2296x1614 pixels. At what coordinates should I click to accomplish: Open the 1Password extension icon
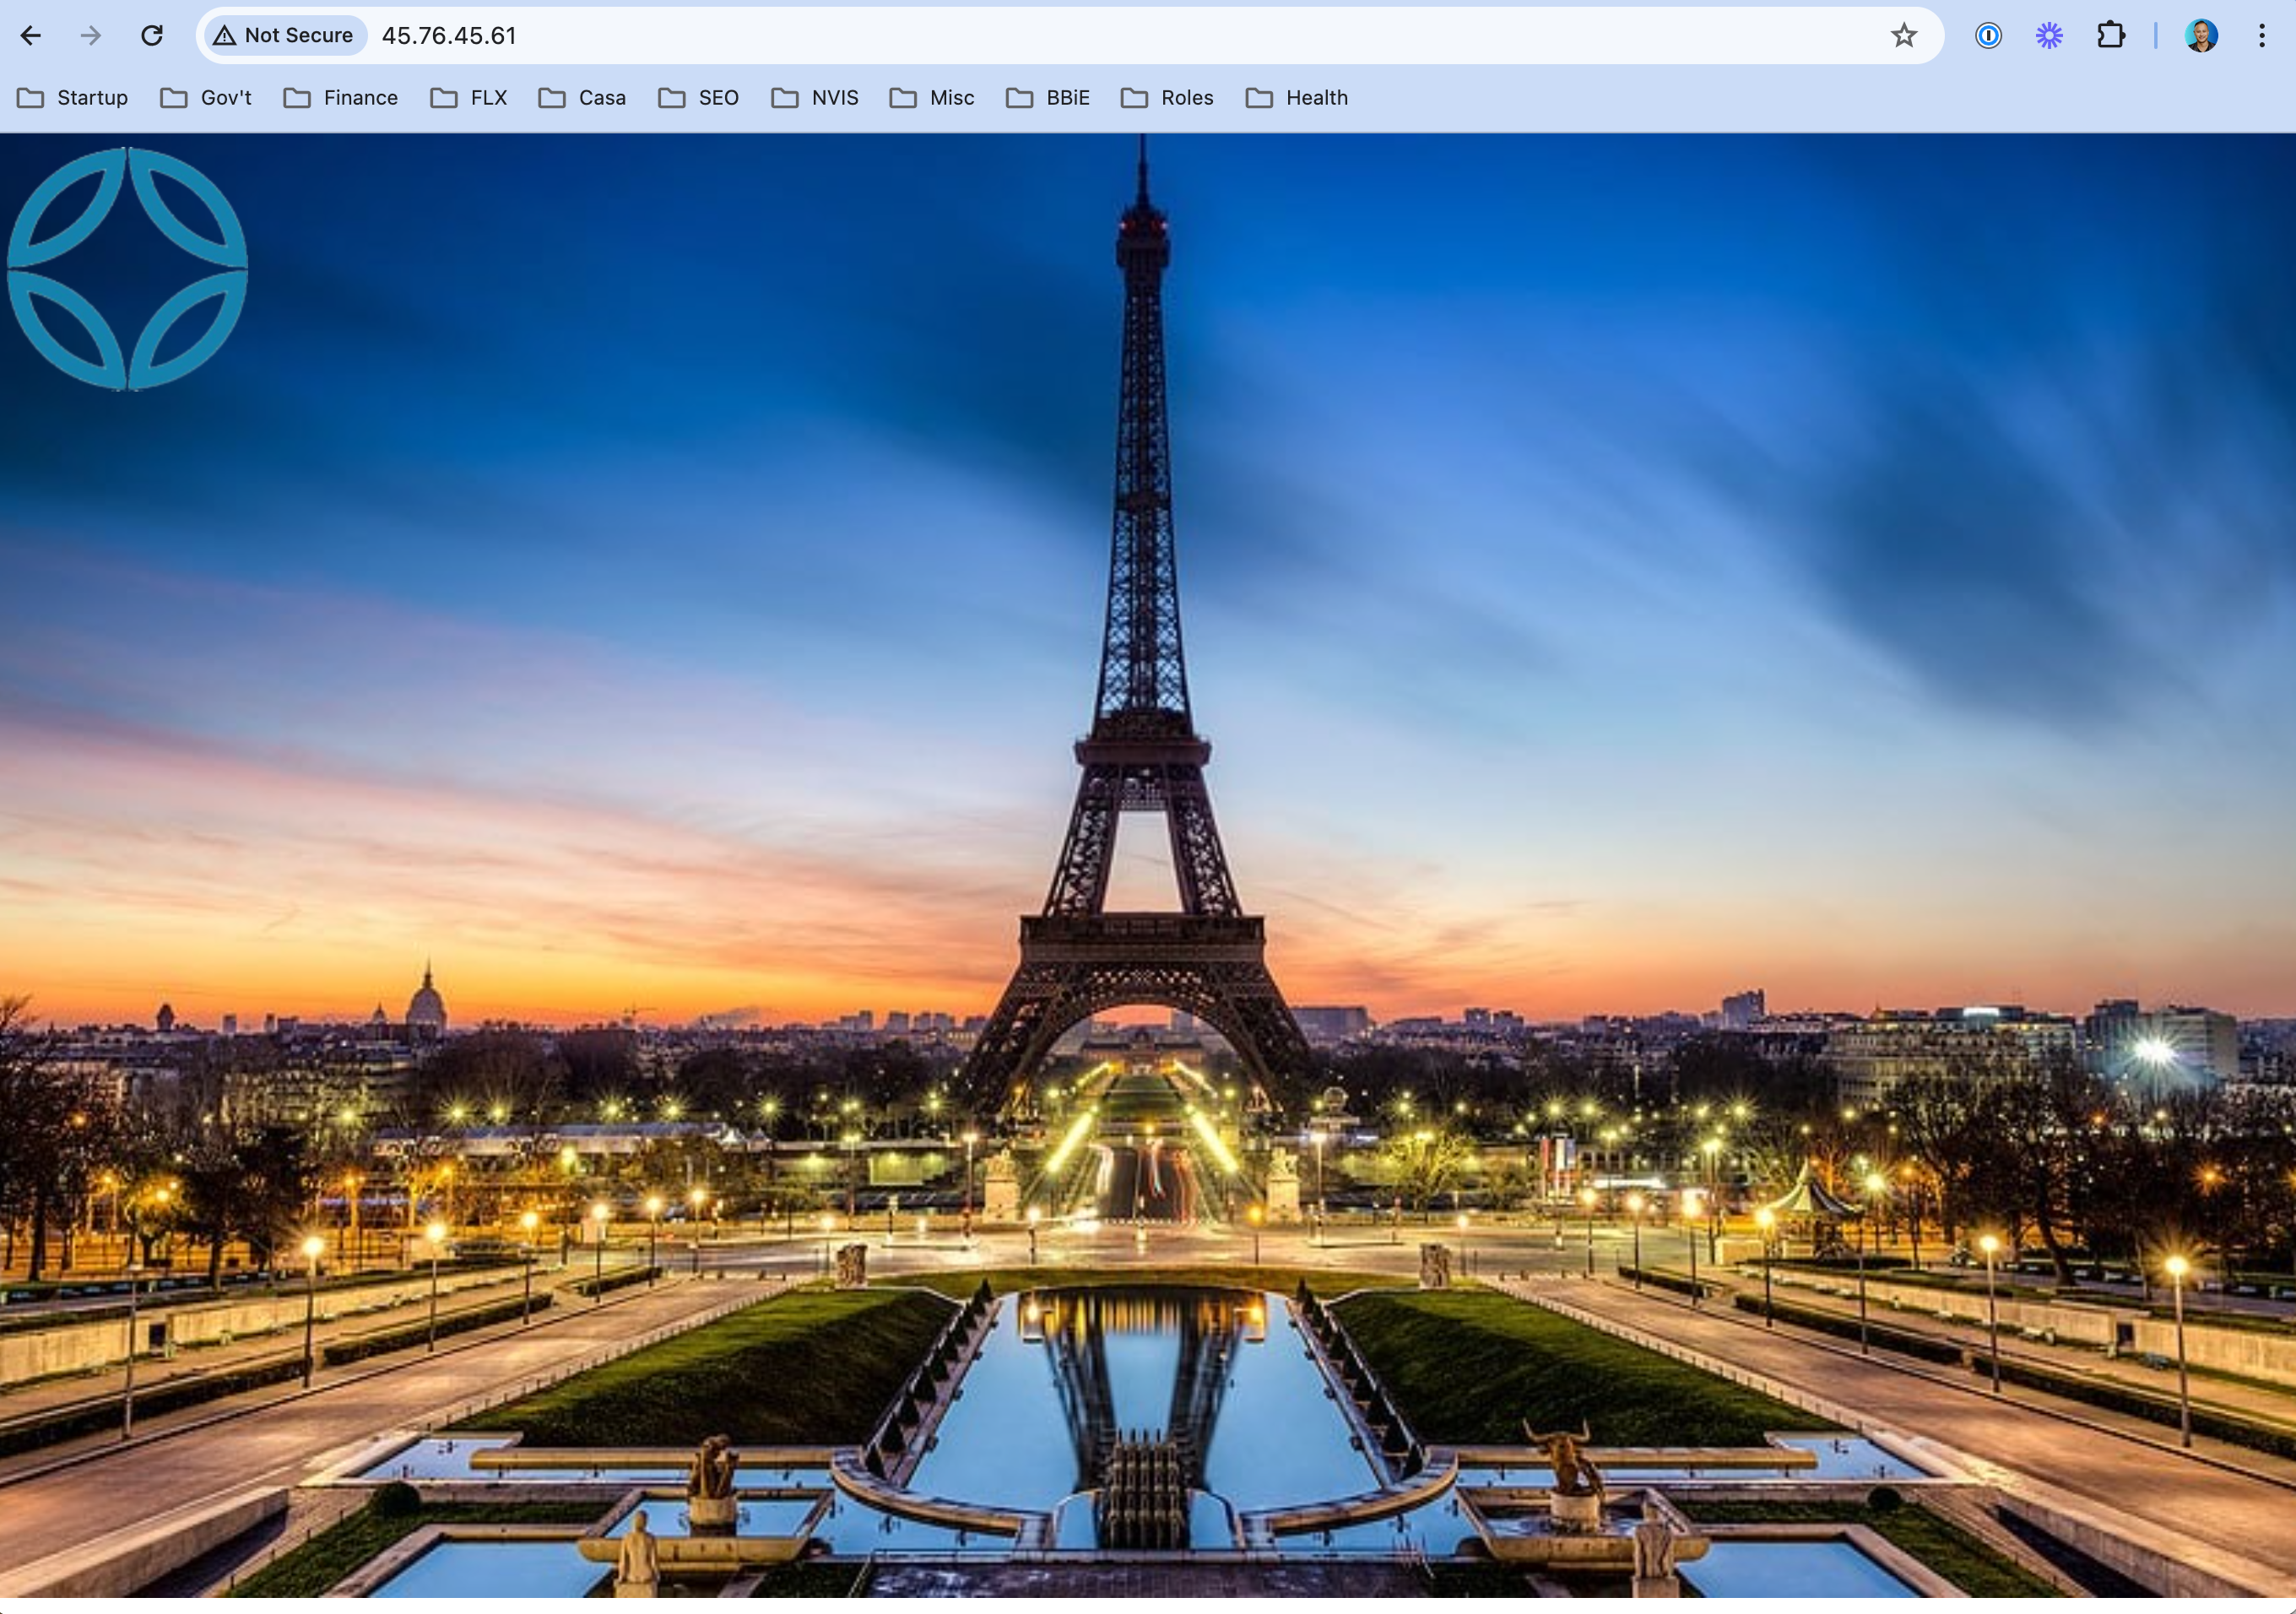click(x=1988, y=36)
